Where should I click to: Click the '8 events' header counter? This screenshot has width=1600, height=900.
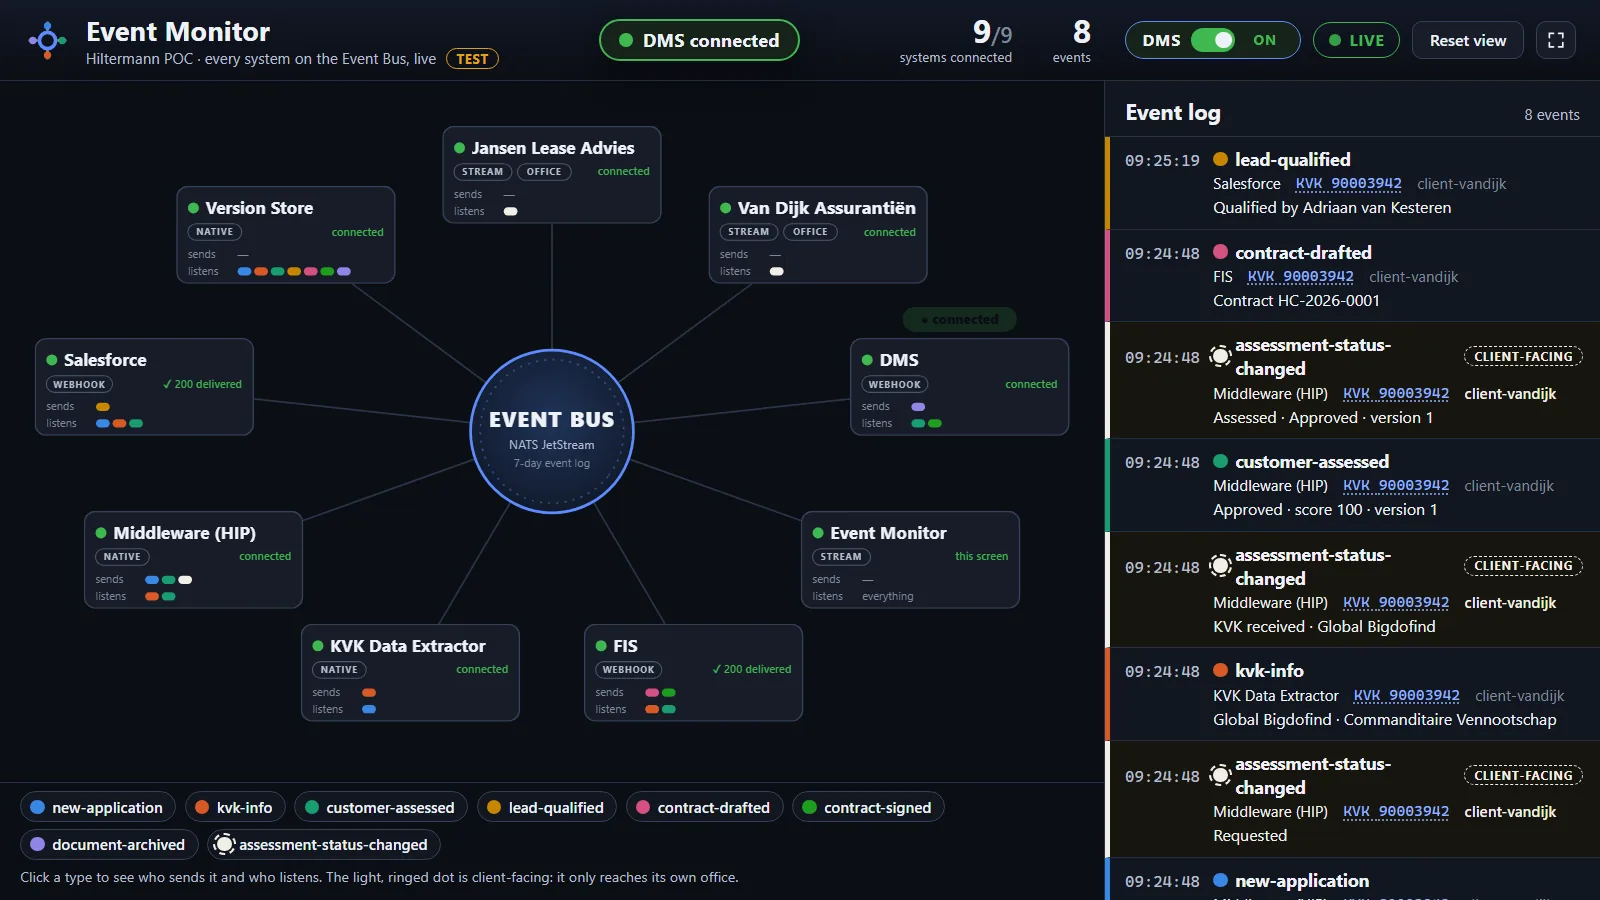pos(1072,42)
